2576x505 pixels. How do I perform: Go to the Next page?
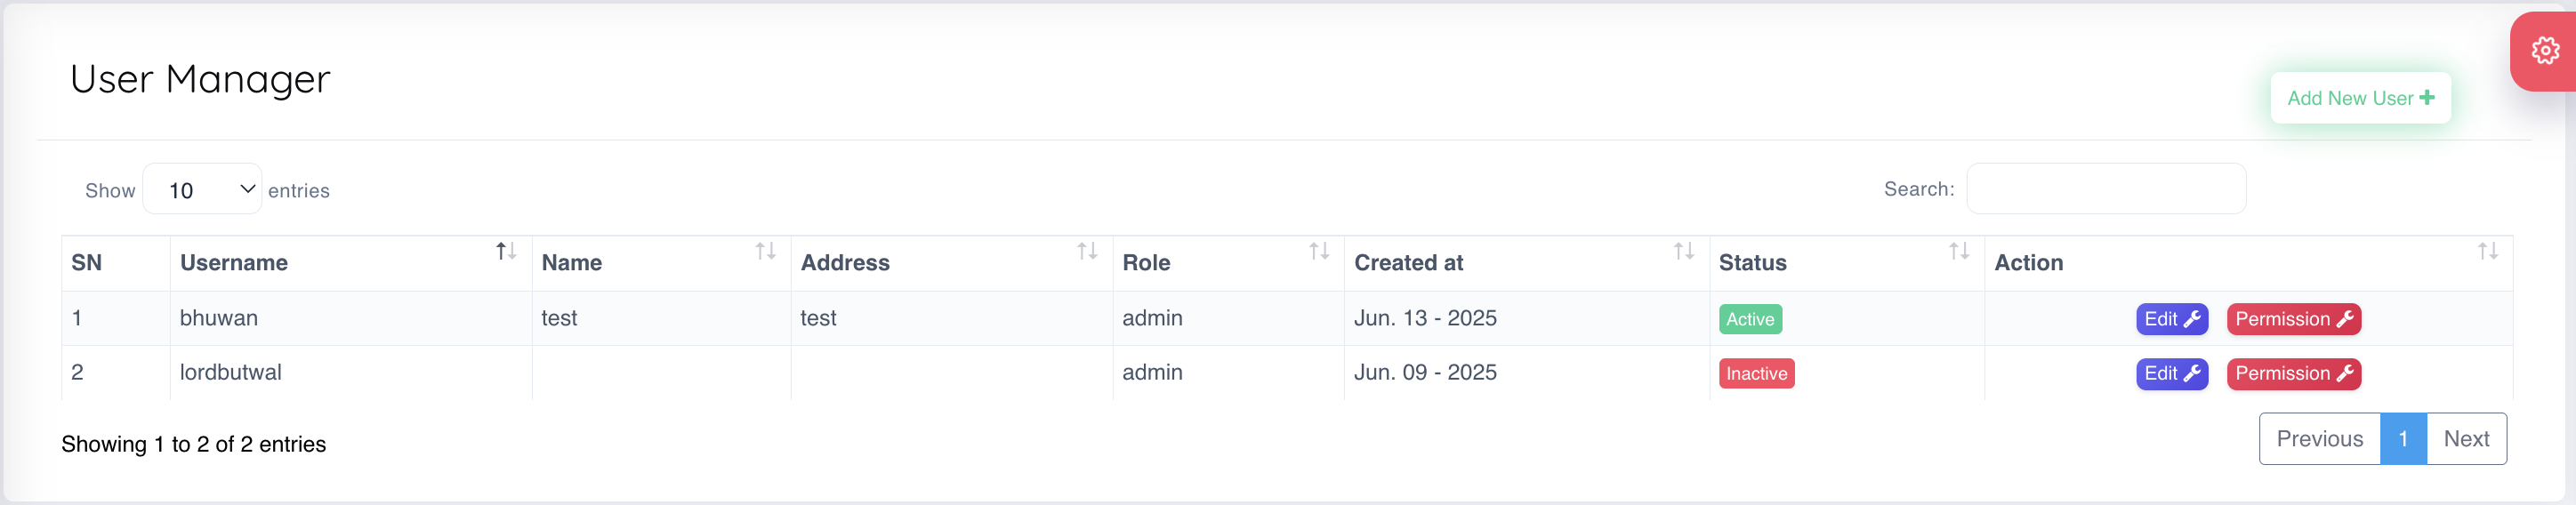(2466, 439)
